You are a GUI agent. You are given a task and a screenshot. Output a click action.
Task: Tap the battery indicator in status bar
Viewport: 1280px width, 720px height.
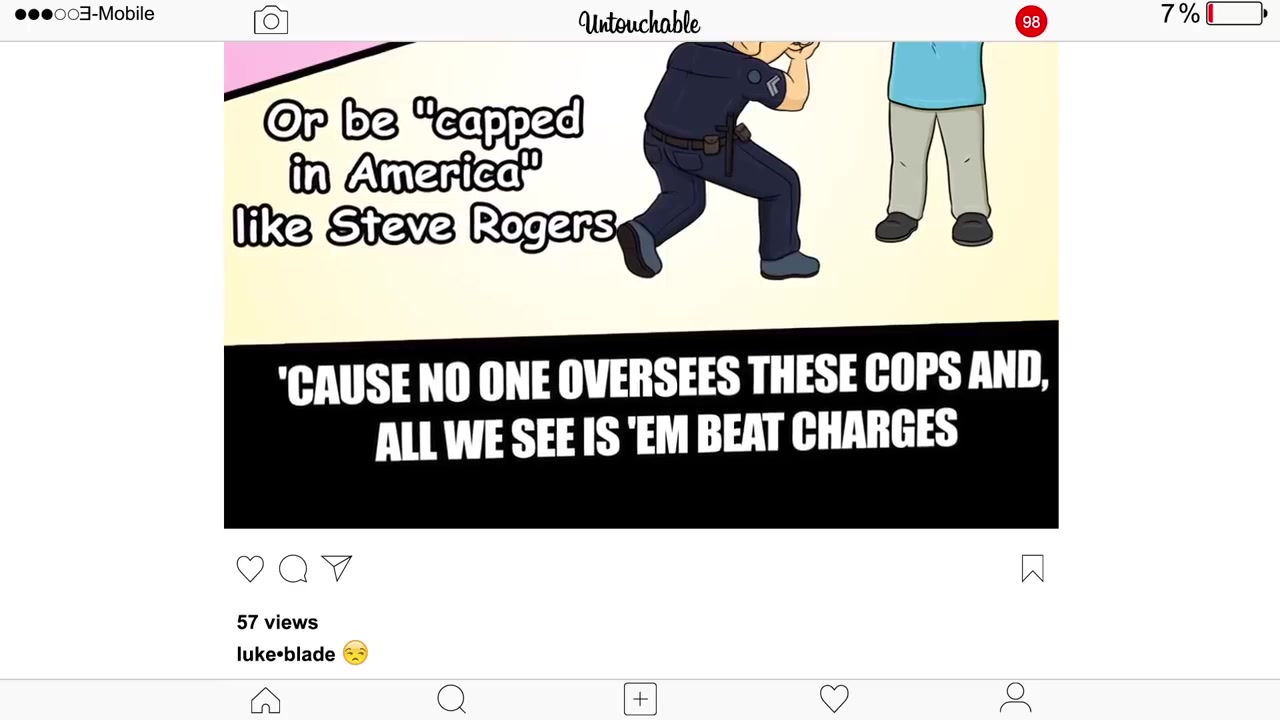click(x=1238, y=14)
